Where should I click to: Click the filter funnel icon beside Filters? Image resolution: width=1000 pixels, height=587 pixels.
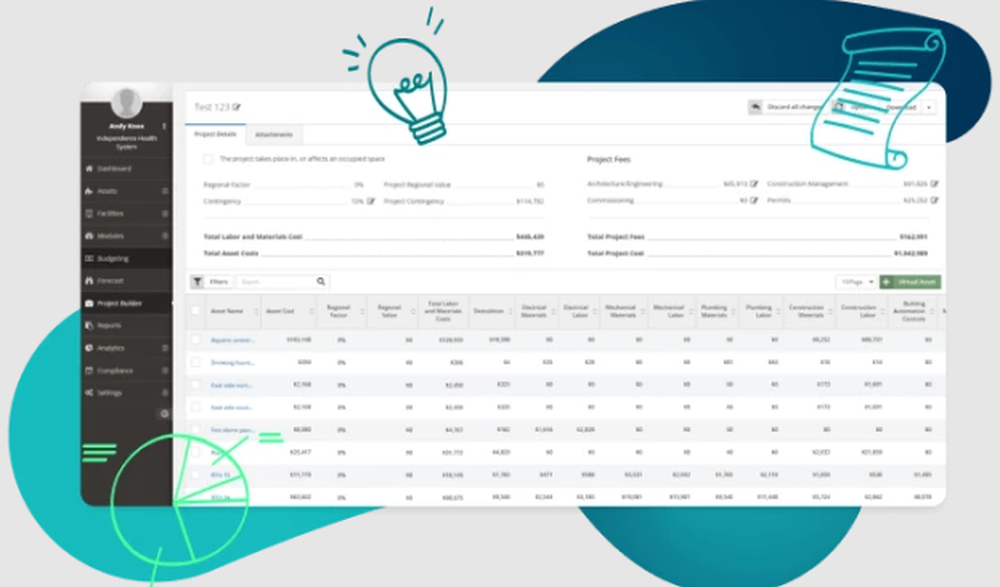click(198, 281)
